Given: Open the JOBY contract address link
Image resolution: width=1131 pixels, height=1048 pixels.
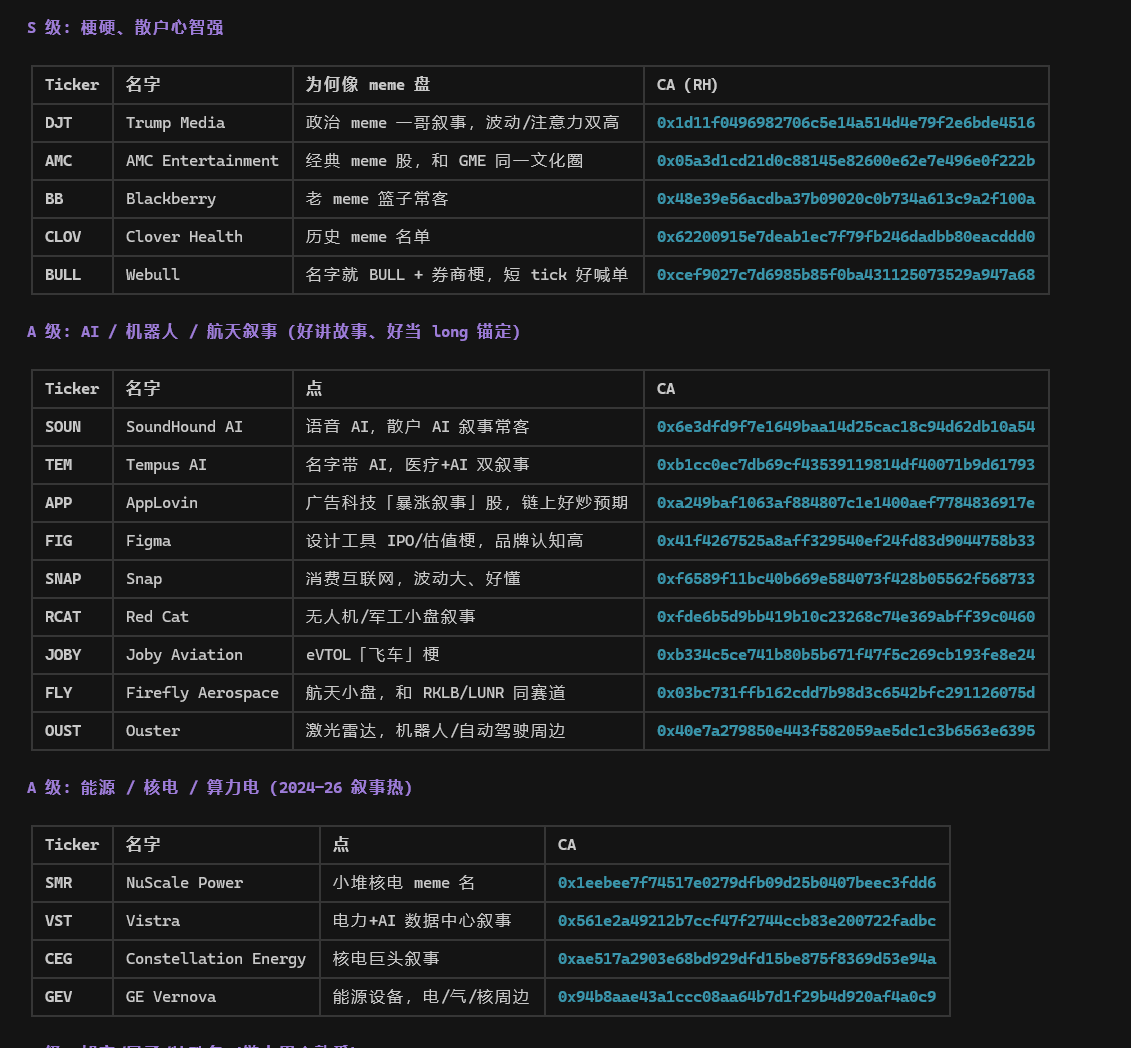Looking at the screenshot, I should click(845, 655).
